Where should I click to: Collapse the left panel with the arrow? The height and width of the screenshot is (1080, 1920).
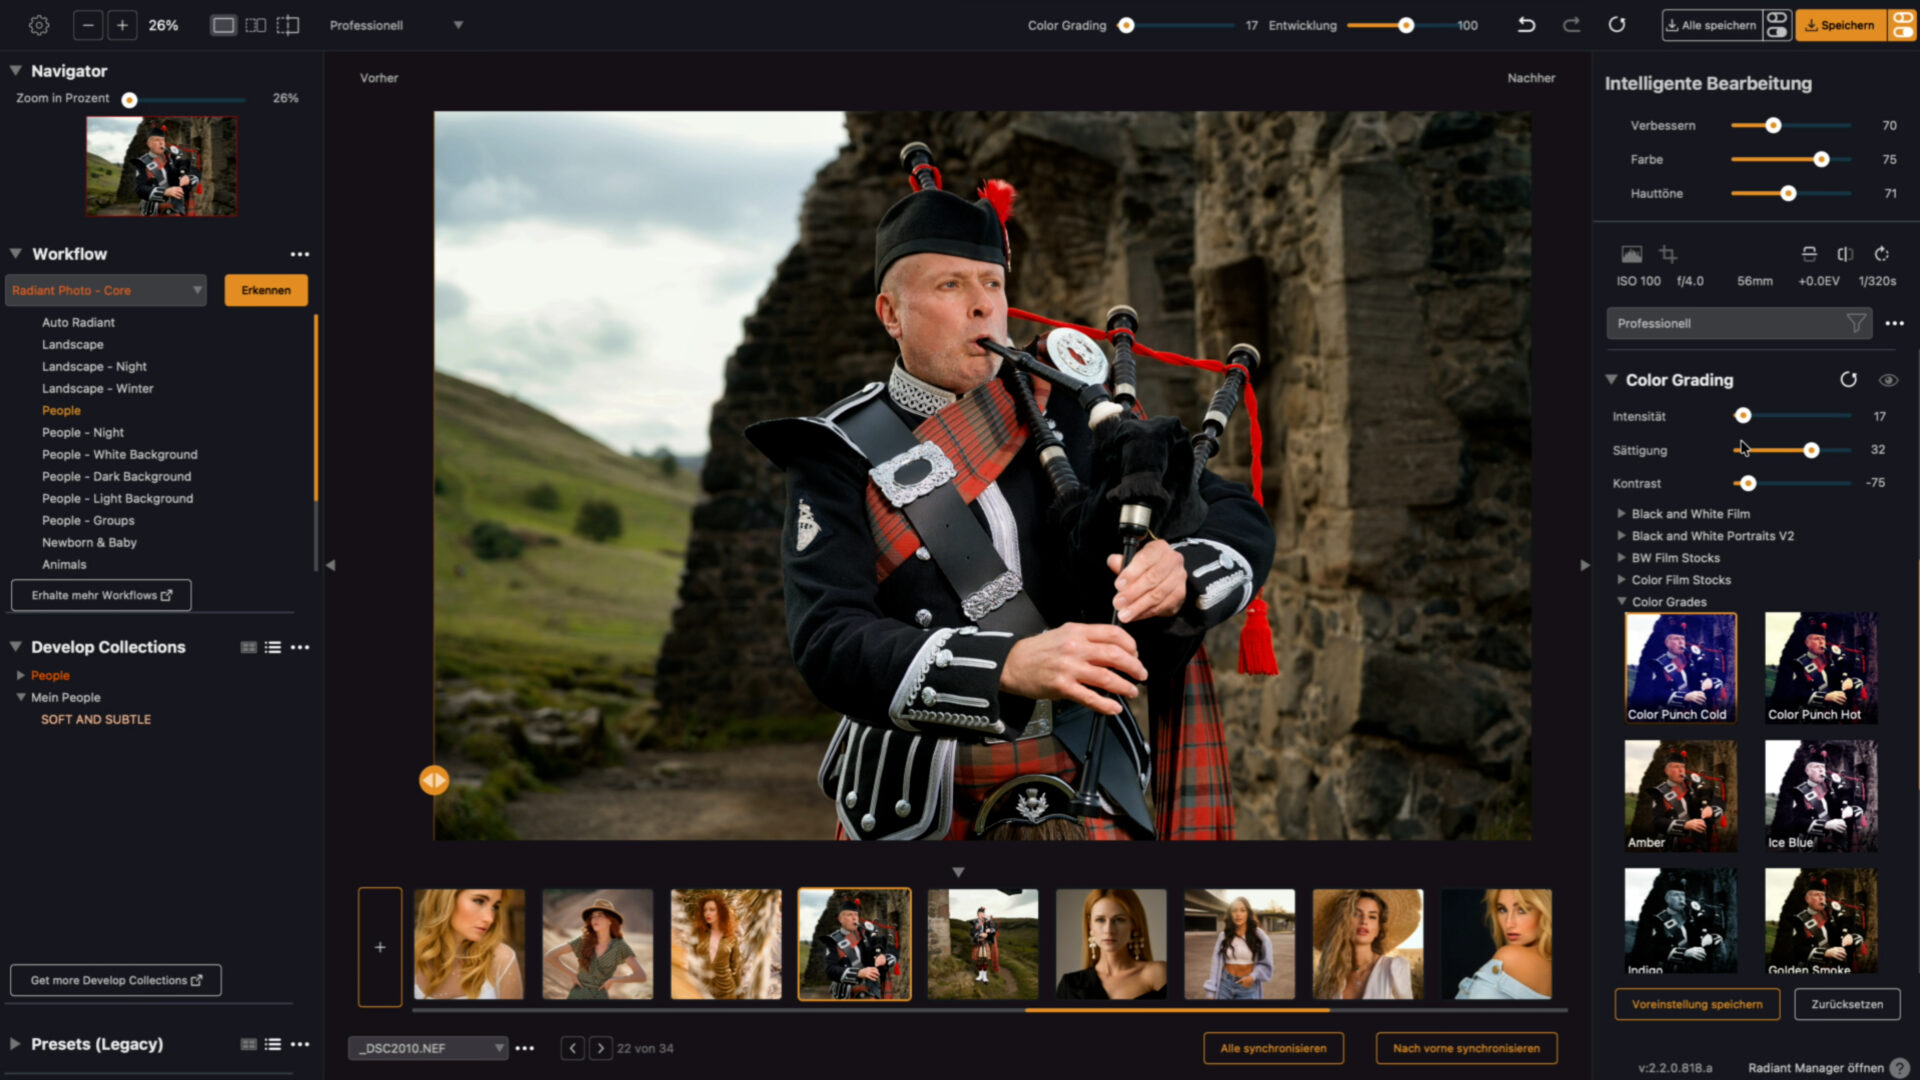(330, 565)
